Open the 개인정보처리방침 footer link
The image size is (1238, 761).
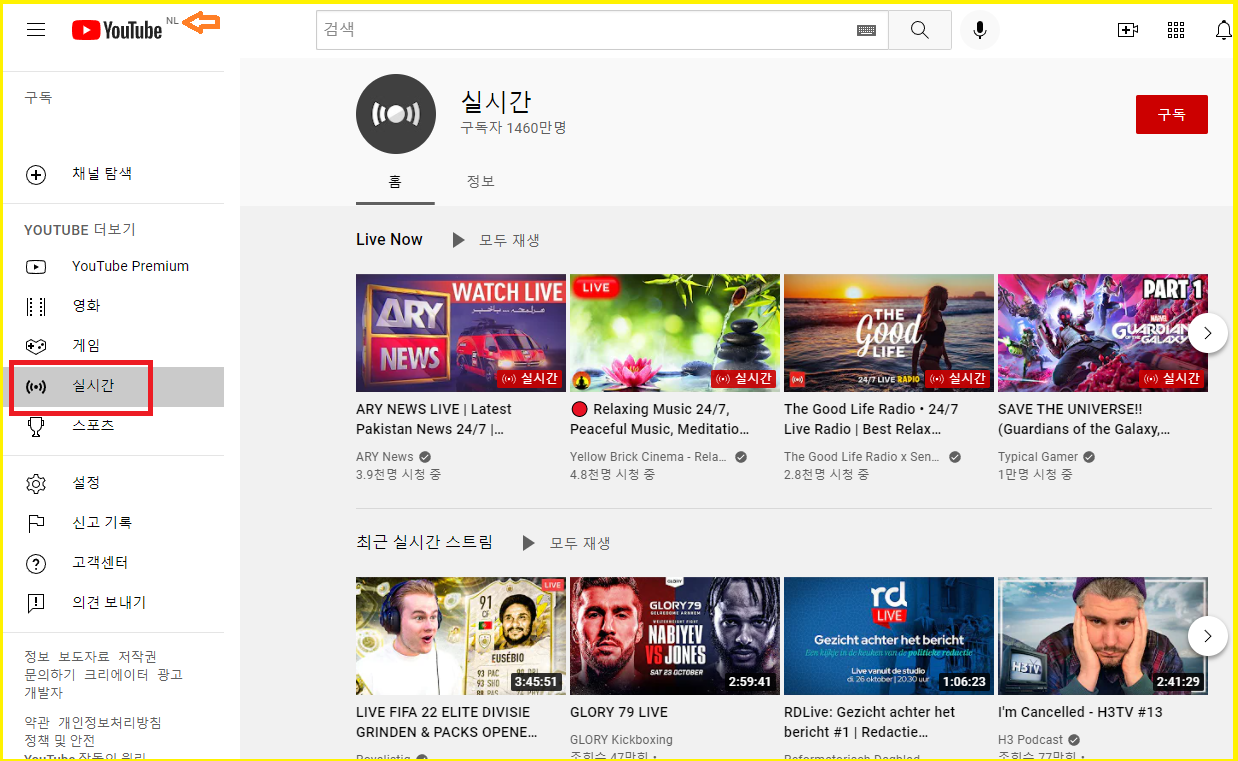coord(110,723)
